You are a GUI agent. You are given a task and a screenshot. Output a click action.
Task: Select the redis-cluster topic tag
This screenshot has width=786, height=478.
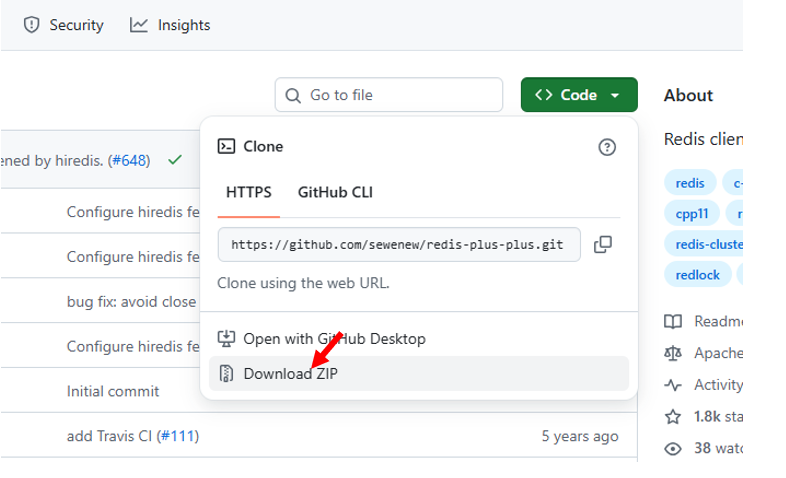tap(704, 244)
